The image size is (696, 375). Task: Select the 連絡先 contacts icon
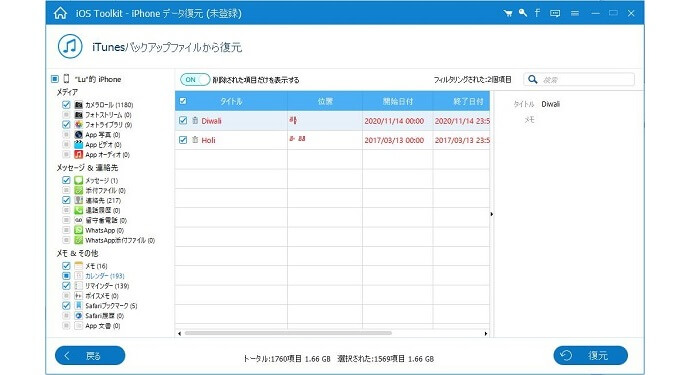79,200
